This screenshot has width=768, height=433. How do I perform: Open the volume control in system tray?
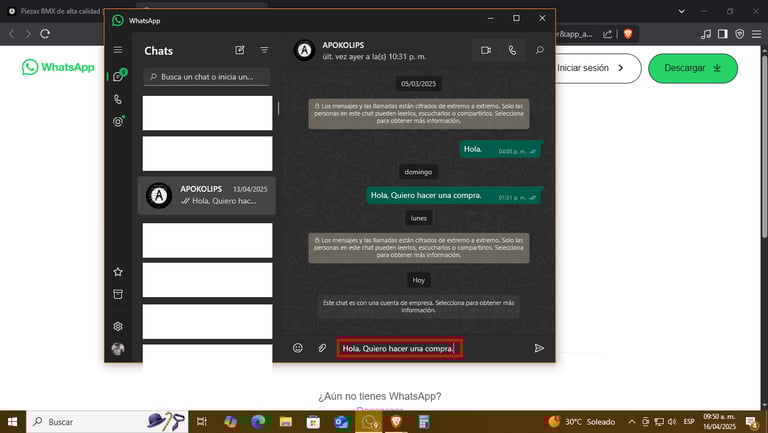click(672, 422)
